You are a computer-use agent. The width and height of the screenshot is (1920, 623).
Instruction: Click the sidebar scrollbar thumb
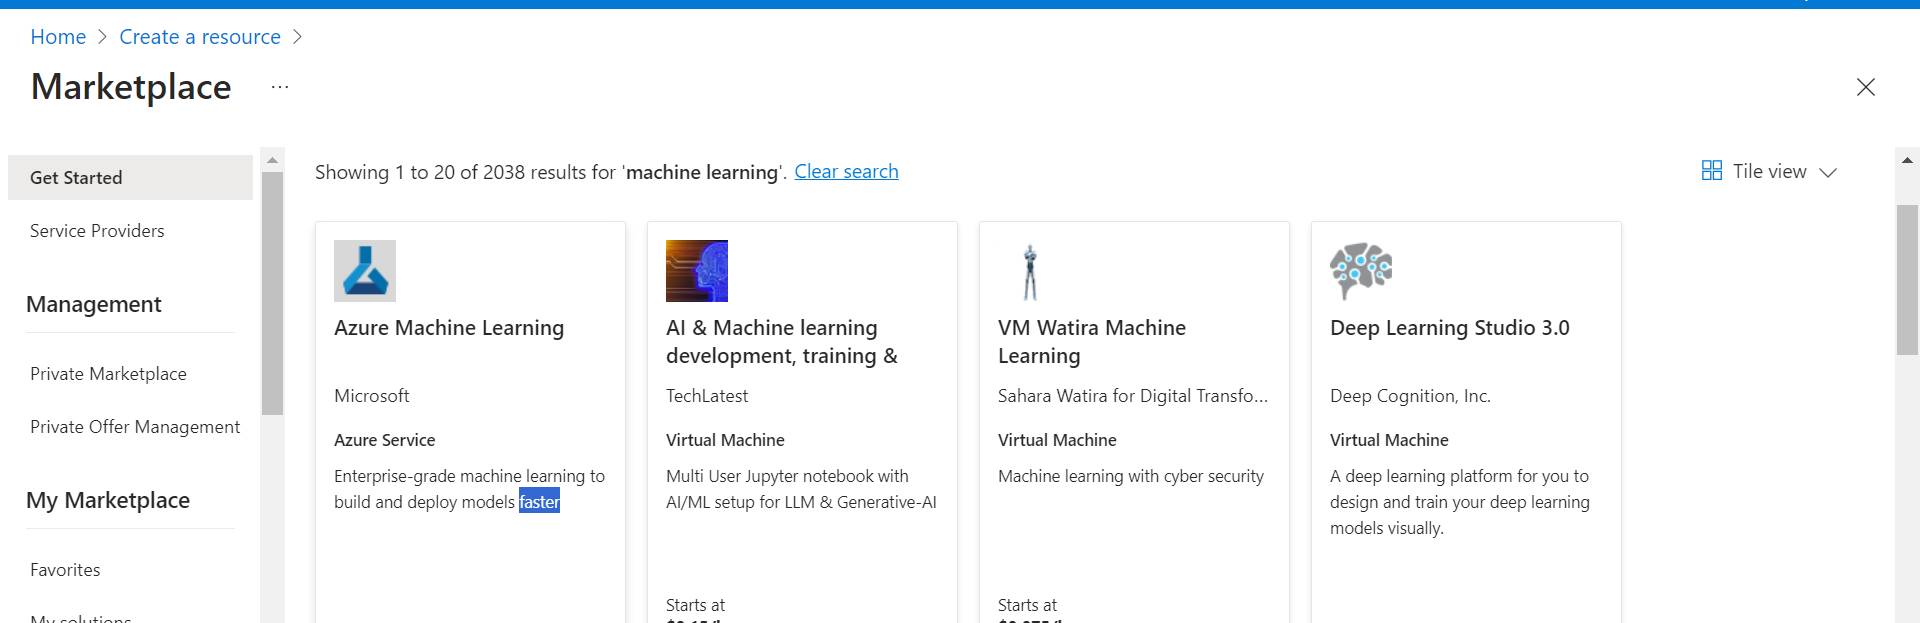pos(272,293)
